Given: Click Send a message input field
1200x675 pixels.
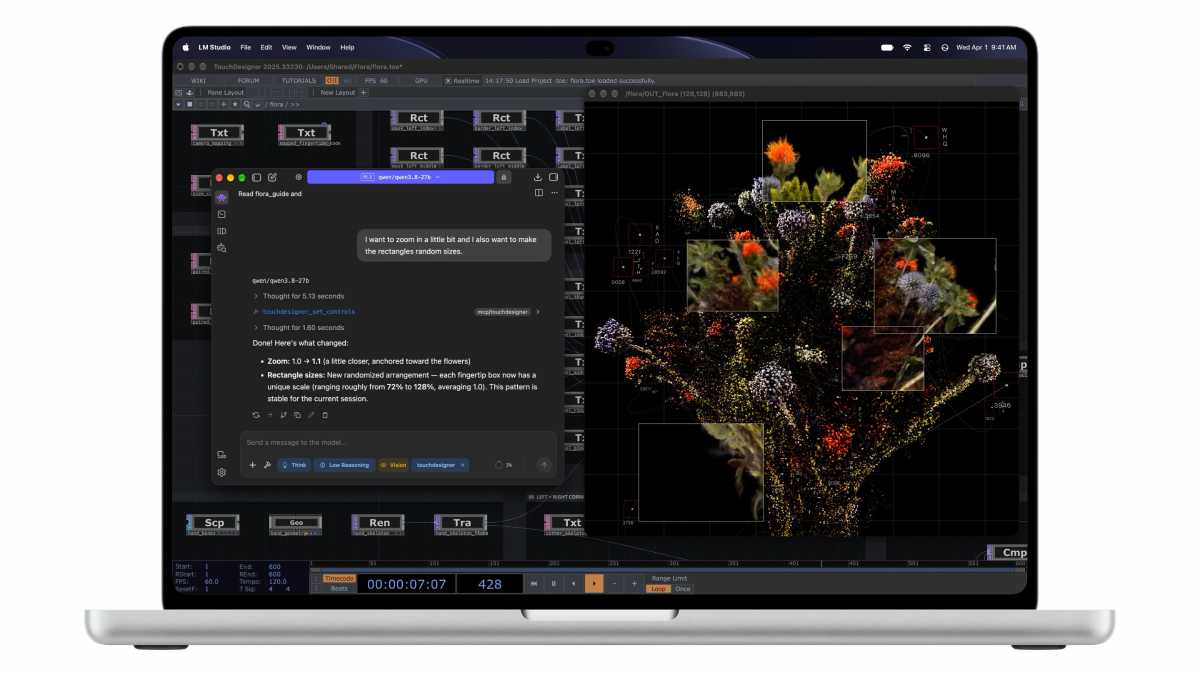Looking at the screenshot, I should (398, 442).
